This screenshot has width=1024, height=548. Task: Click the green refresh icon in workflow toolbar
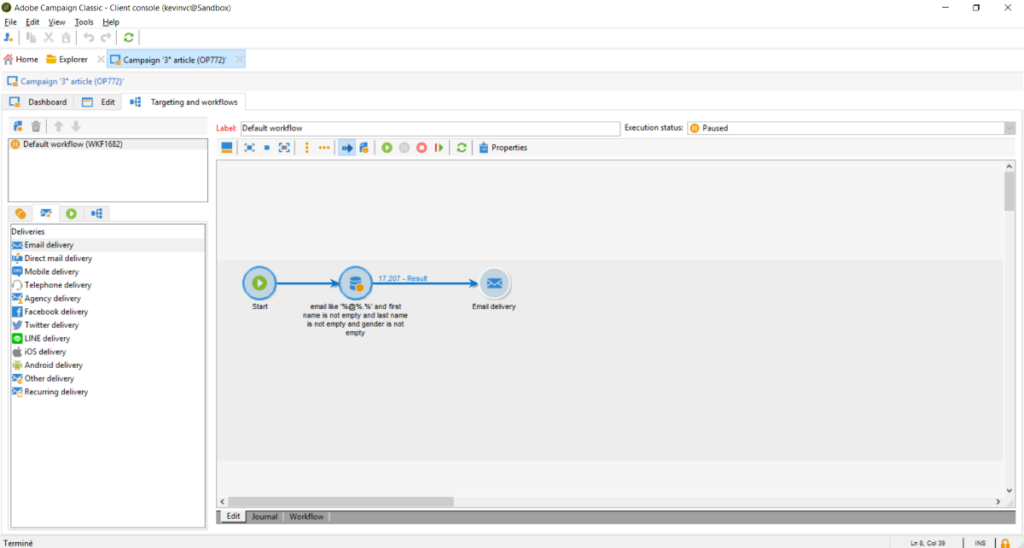tap(461, 148)
